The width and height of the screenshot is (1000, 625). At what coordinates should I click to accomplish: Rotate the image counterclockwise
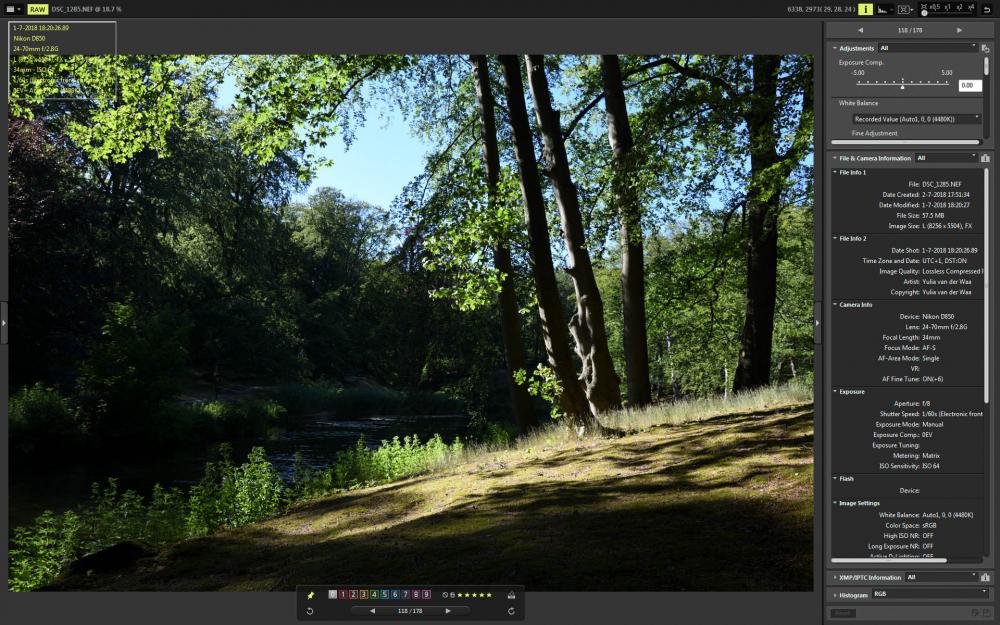[310, 611]
